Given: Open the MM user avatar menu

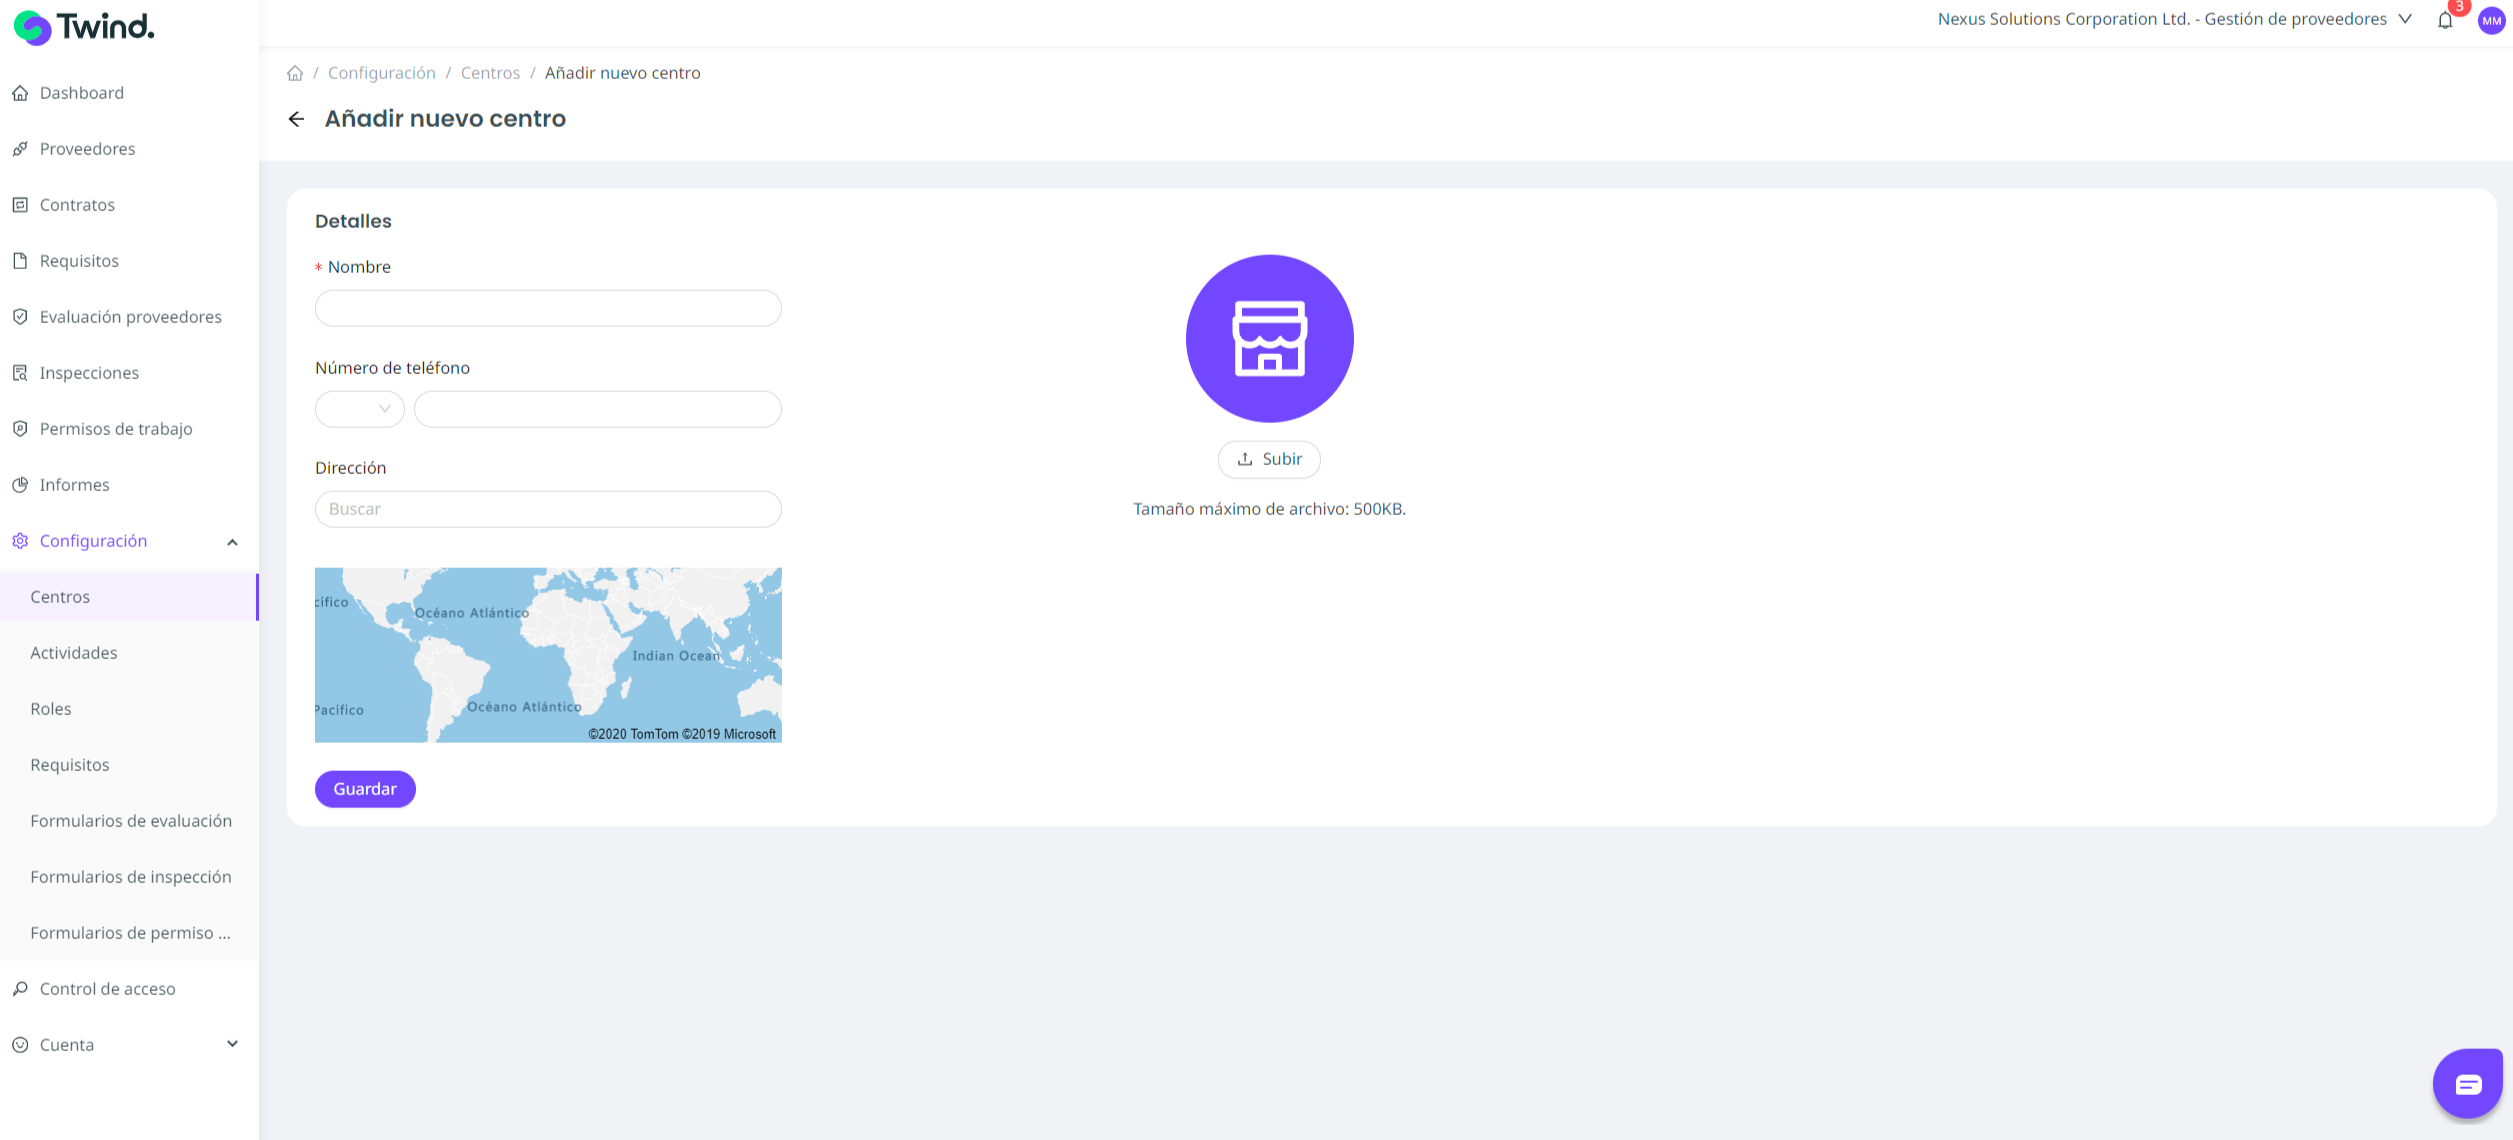Looking at the screenshot, I should coord(2491,20).
